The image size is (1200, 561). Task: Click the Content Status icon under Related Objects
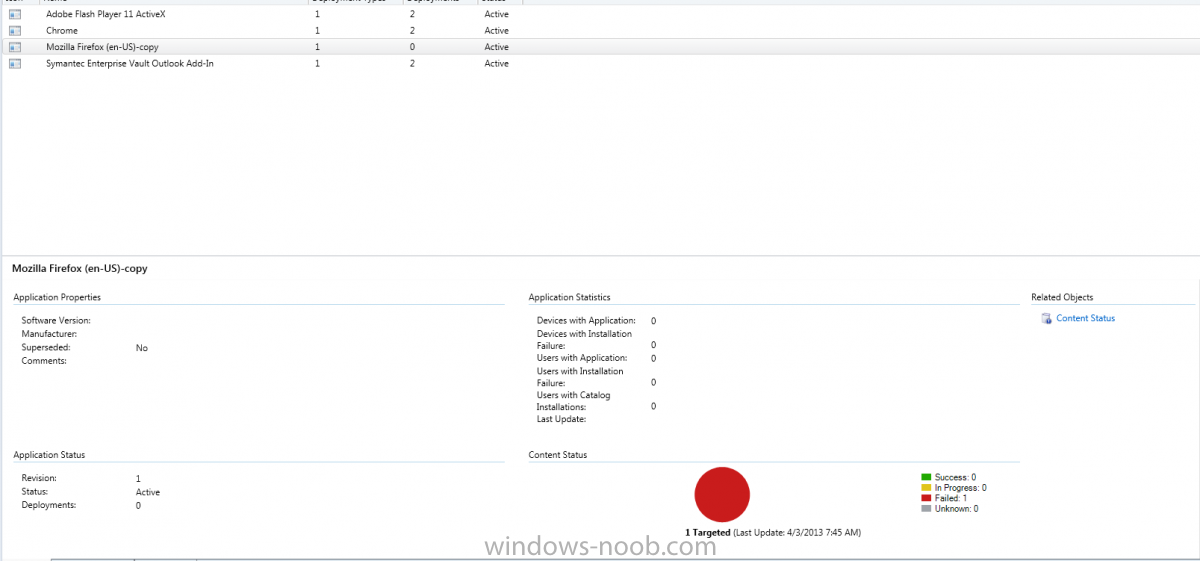coord(1046,319)
